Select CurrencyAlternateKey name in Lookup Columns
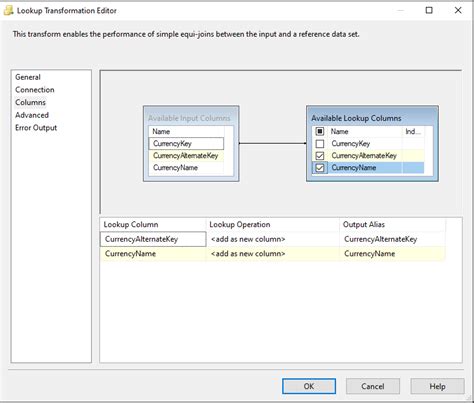The height and width of the screenshot is (403, 474). [364, 156]
